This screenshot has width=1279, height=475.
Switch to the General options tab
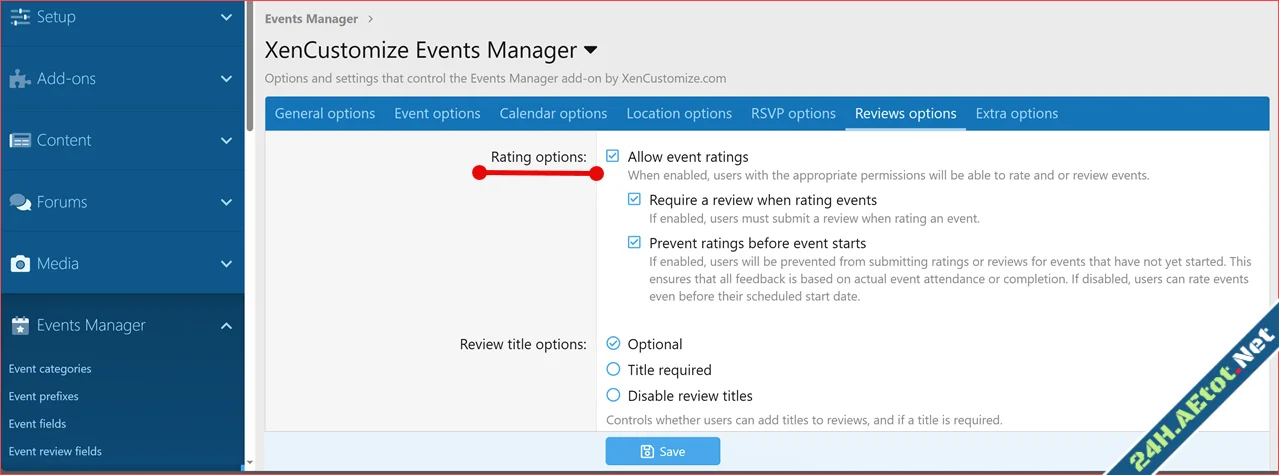coord(325,113)
